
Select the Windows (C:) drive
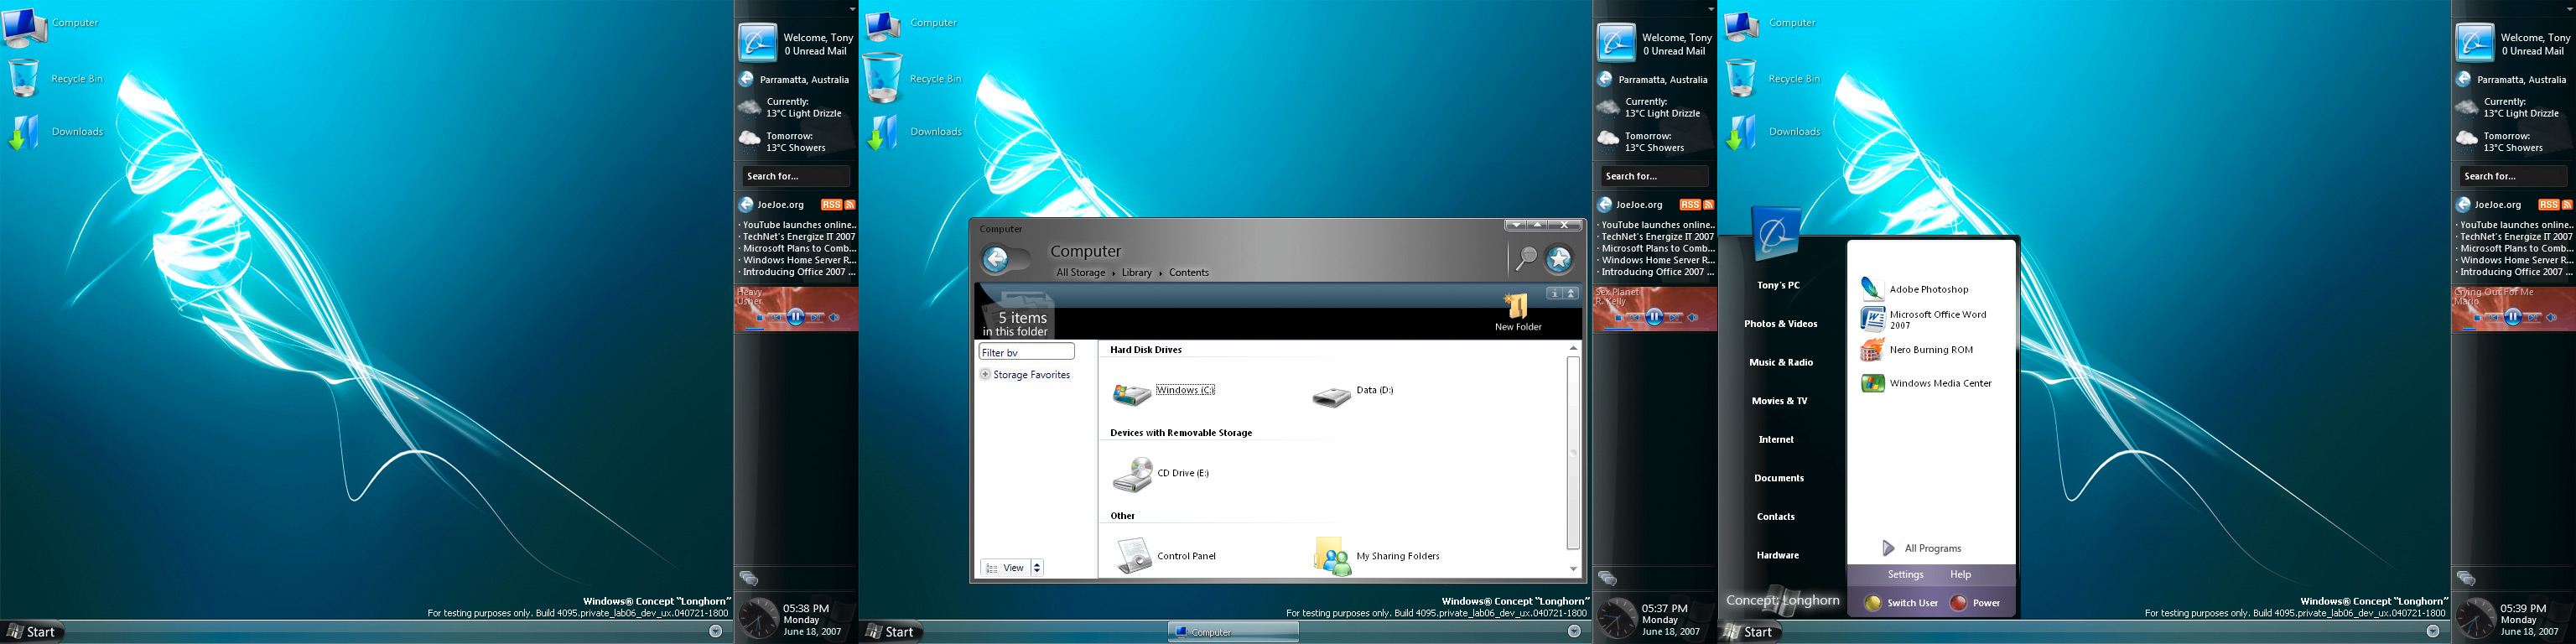tap(1164, 393)
